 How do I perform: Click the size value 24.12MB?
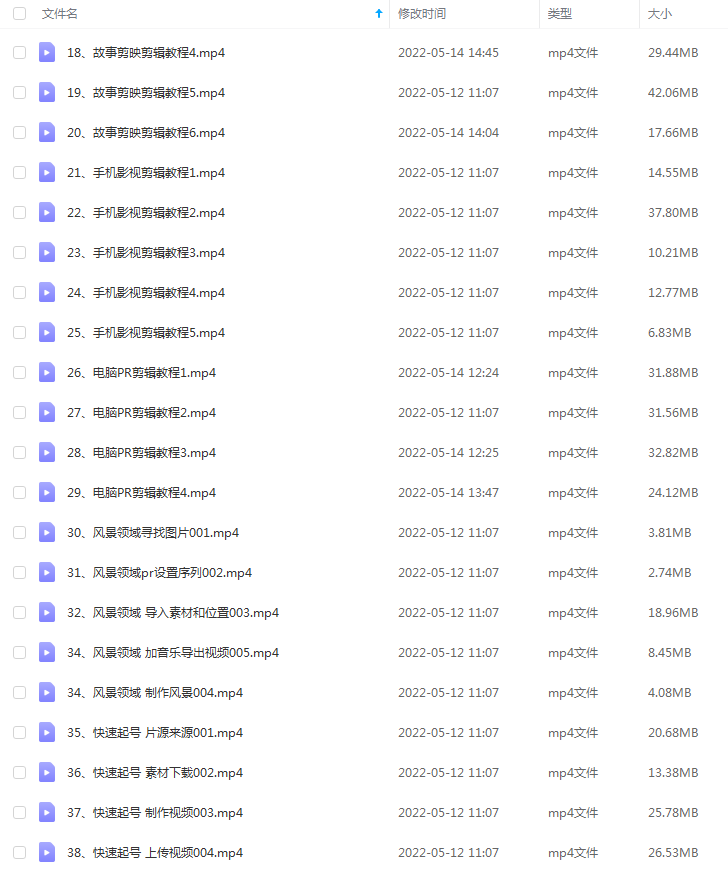673,492
